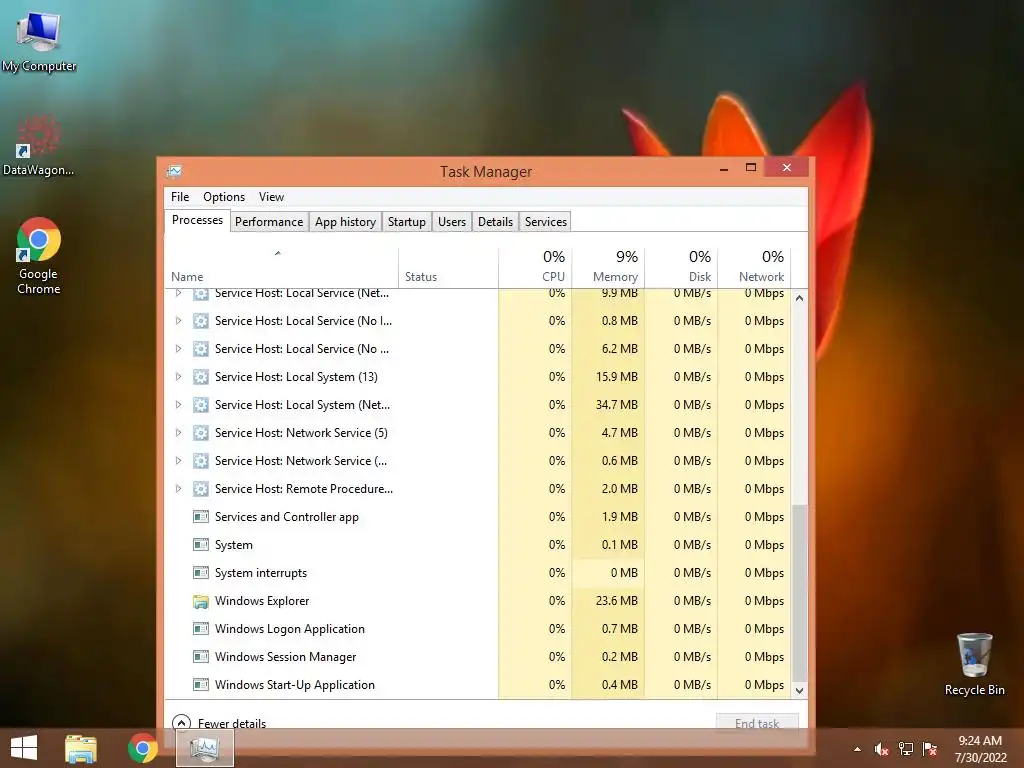Viewport: 1024px width, 768px height.
Task: Collapse view with Fewer details arrow
Action: 181,723
